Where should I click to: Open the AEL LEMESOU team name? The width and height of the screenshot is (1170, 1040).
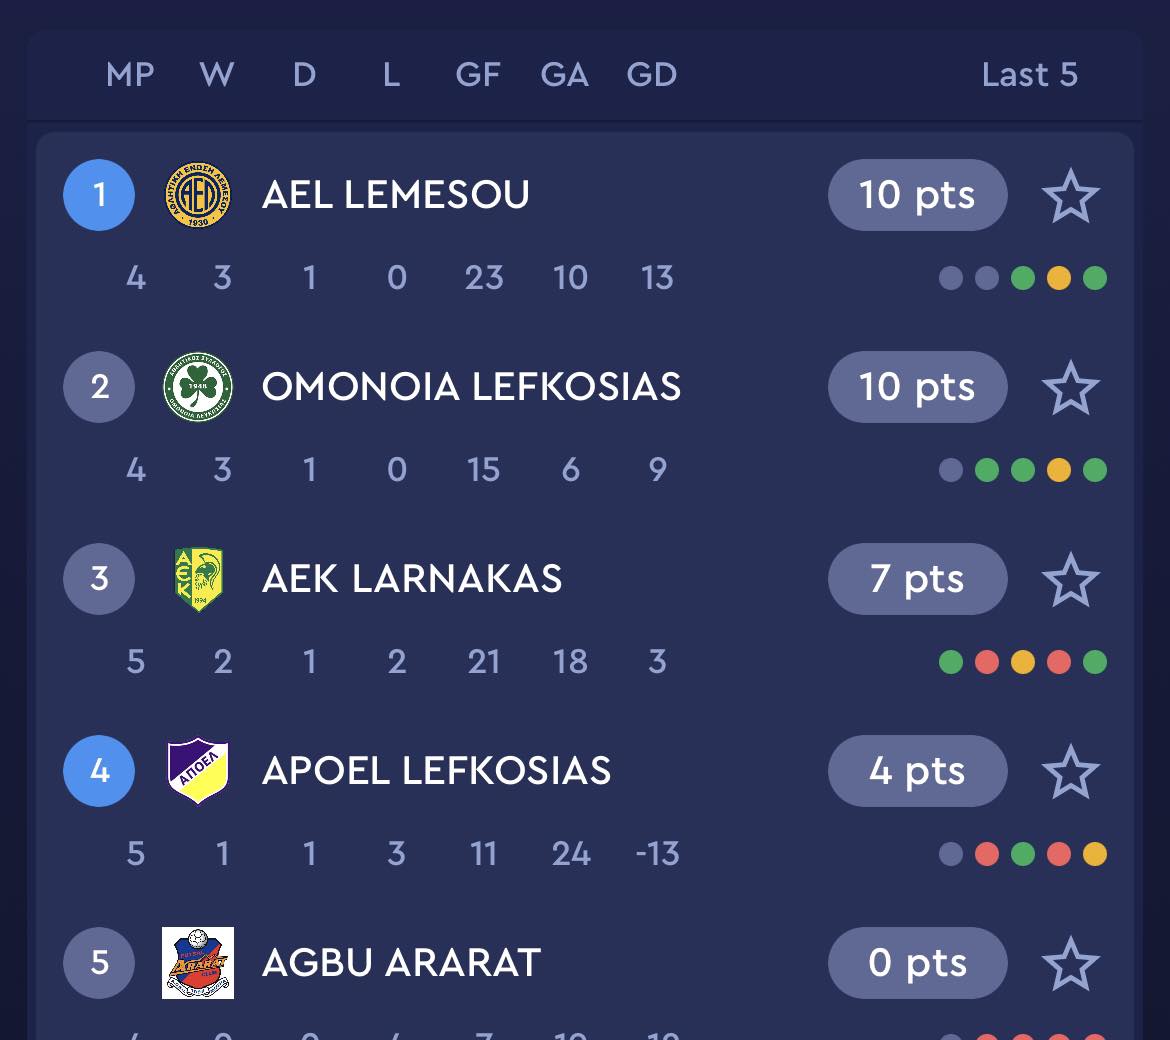[395, 195]
